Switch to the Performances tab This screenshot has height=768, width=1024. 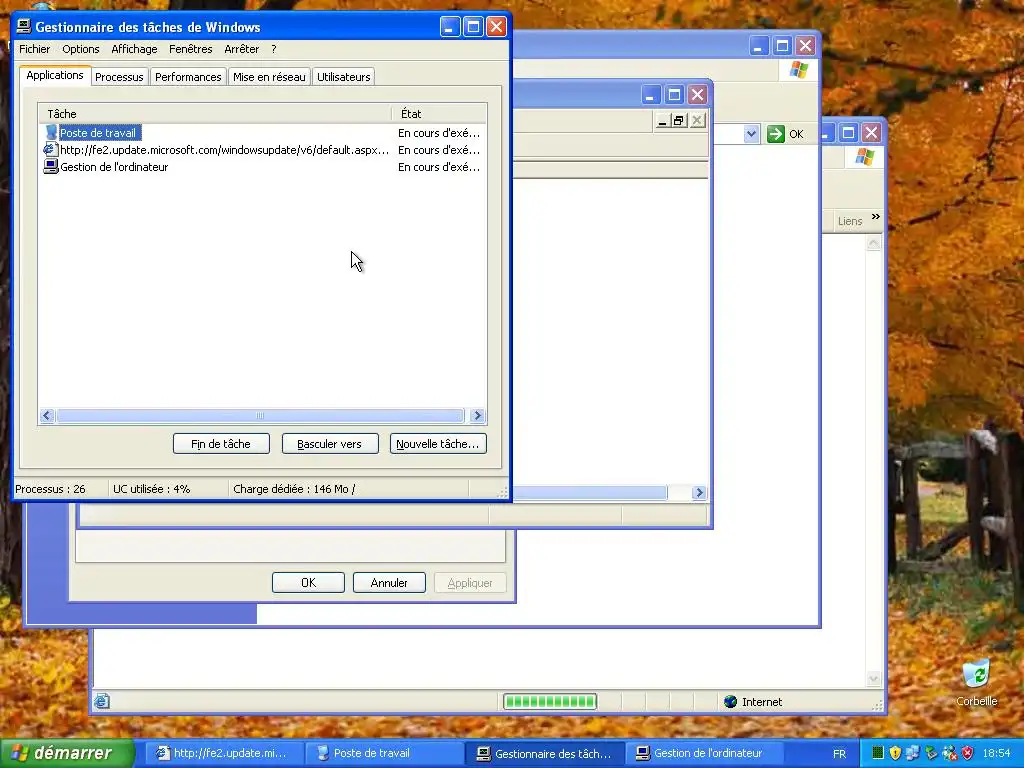point(188,77)
